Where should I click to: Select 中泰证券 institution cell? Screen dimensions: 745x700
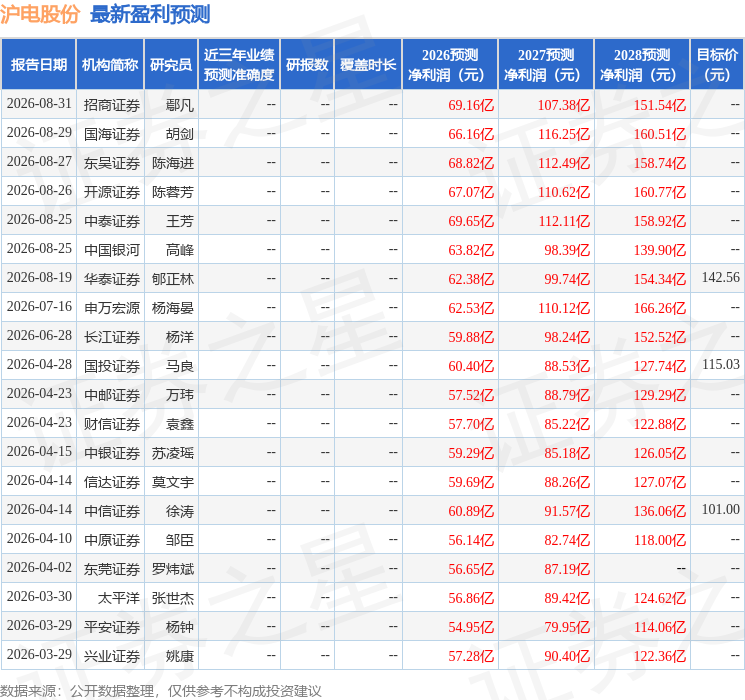tap(112, 221)
